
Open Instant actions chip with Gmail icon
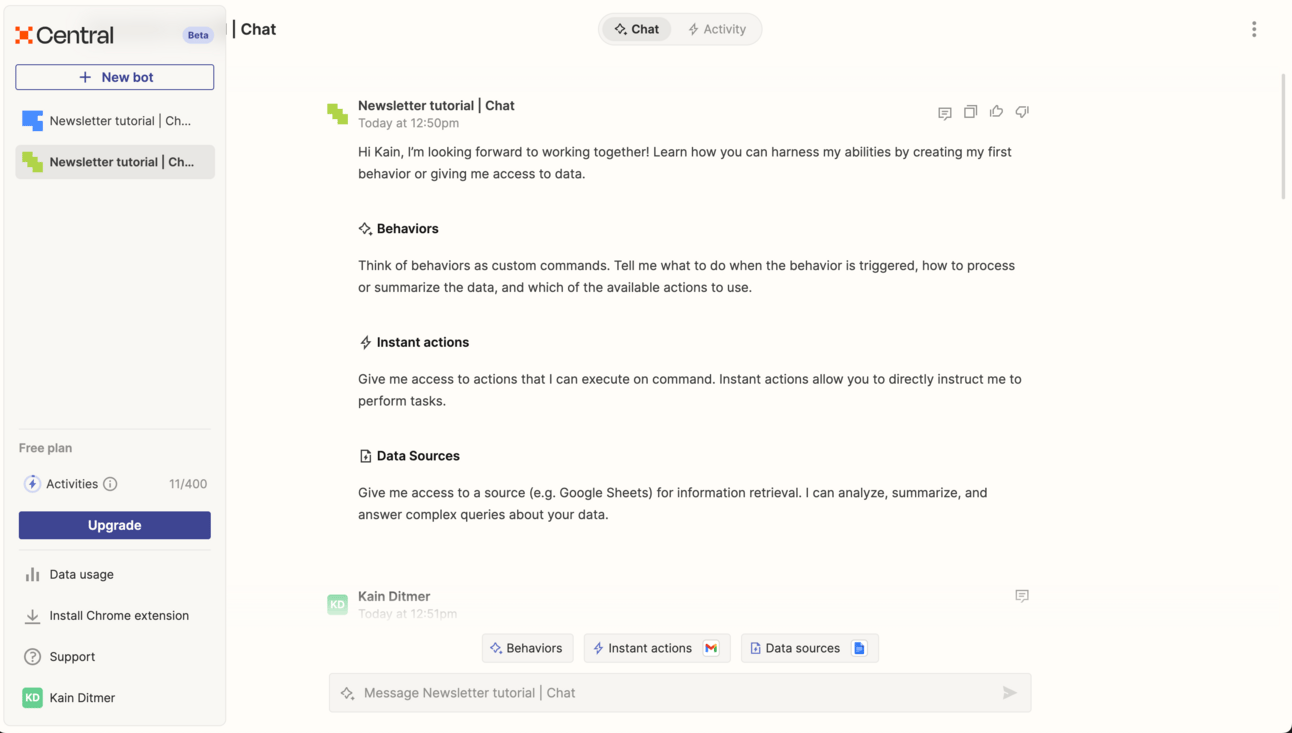click(657, 648)
